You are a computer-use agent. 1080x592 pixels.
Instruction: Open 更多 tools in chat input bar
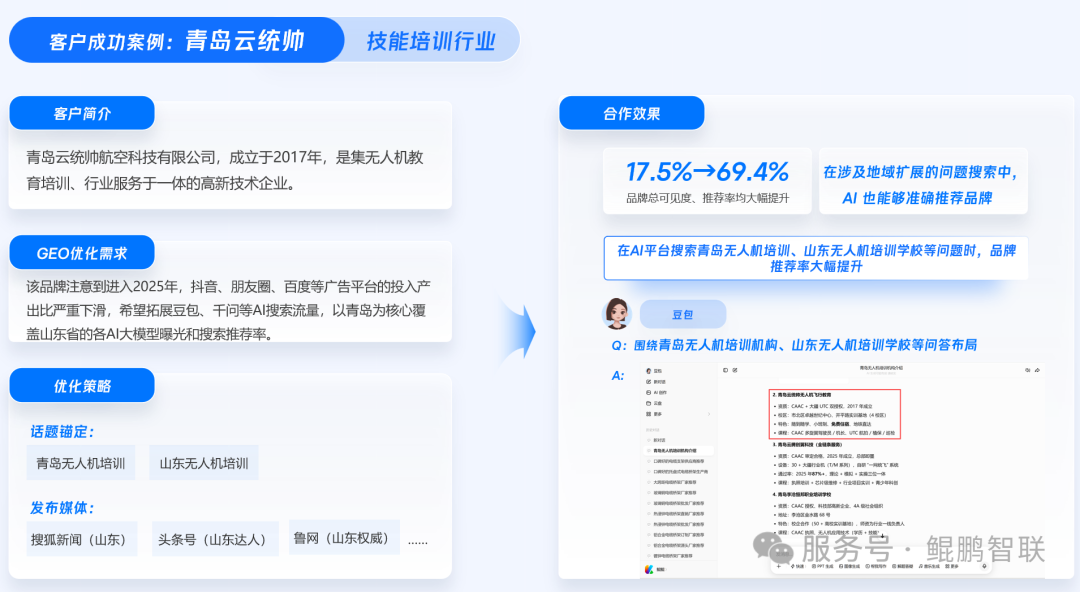pyautogui.click(x=952, y=566)
